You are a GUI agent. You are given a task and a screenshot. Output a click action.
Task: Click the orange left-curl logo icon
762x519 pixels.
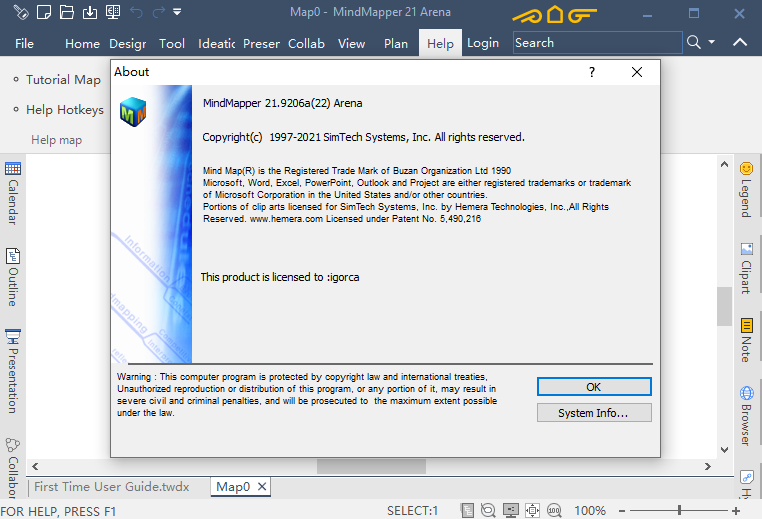(x=527, y=17)
